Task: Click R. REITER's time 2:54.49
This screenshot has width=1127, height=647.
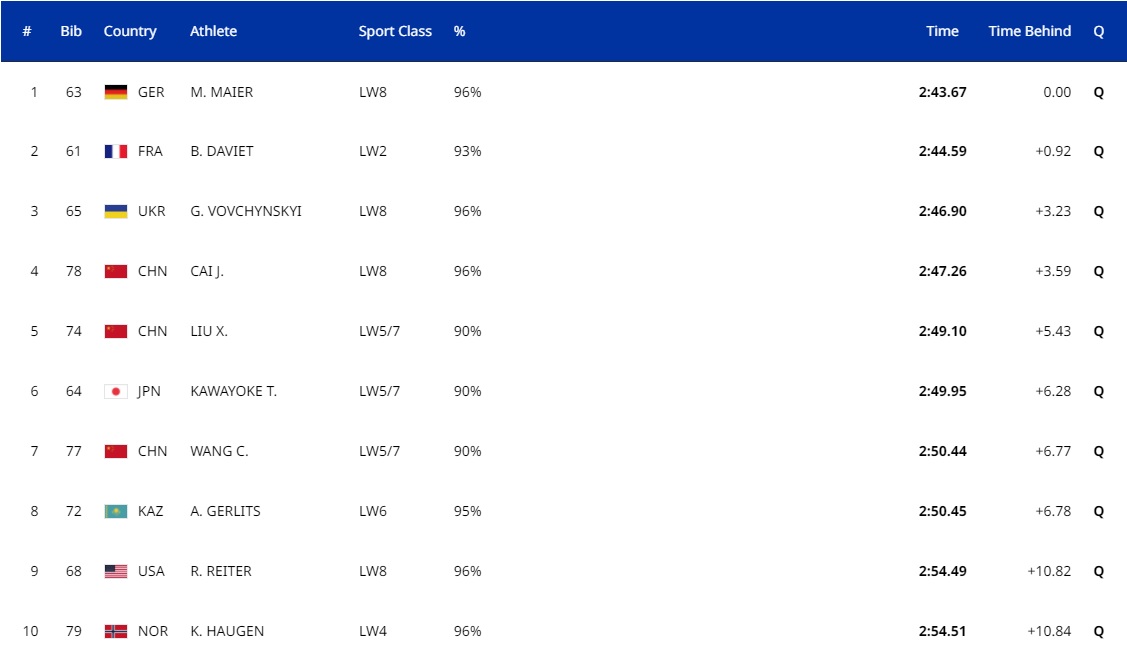Action: 942,572
